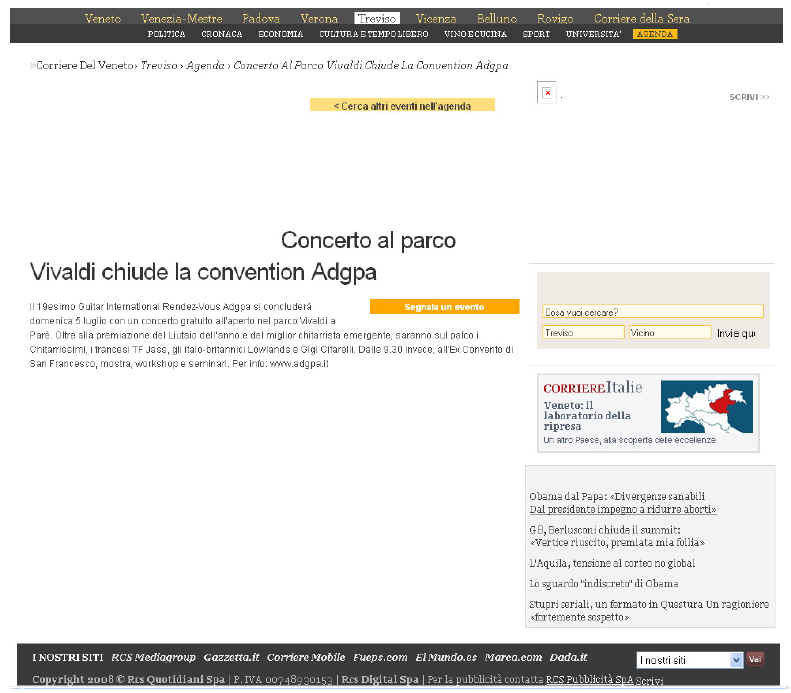791x693 pixels.
Task: Focus the 'Cosa vuoi cercare?' search field
Action: click(653, 312)
